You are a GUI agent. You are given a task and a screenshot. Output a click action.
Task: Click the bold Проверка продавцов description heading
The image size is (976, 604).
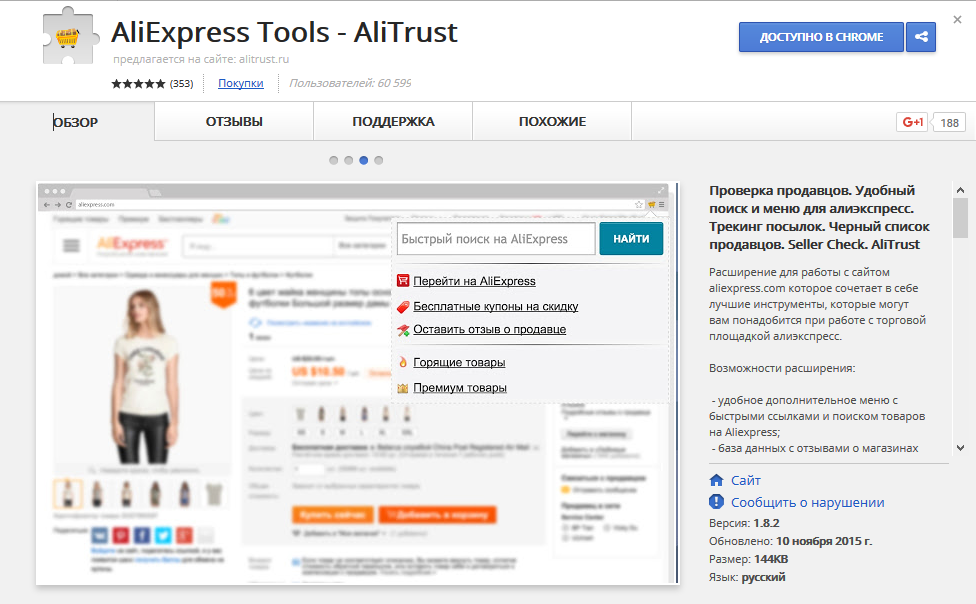click(819, 217)
